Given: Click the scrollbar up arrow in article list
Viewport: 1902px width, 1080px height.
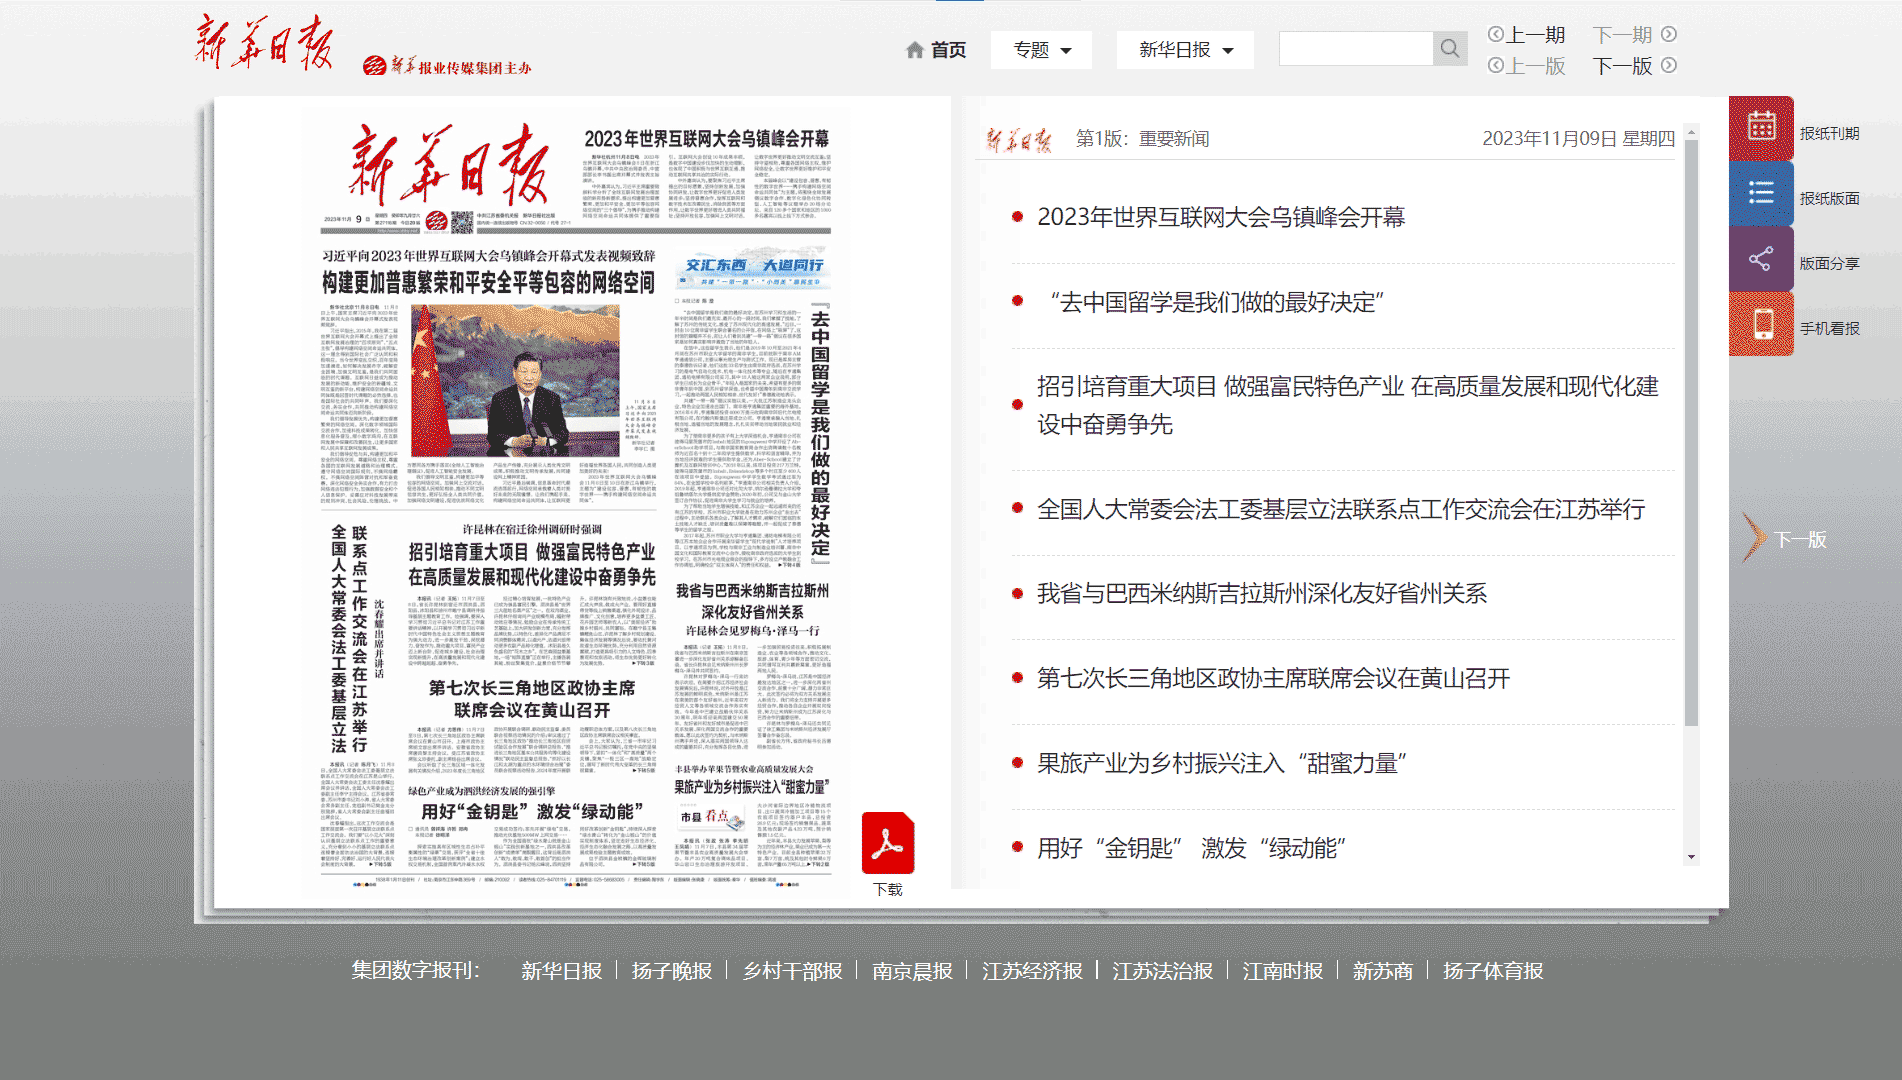Looking at the screenshot, I should coord(1691,131).
